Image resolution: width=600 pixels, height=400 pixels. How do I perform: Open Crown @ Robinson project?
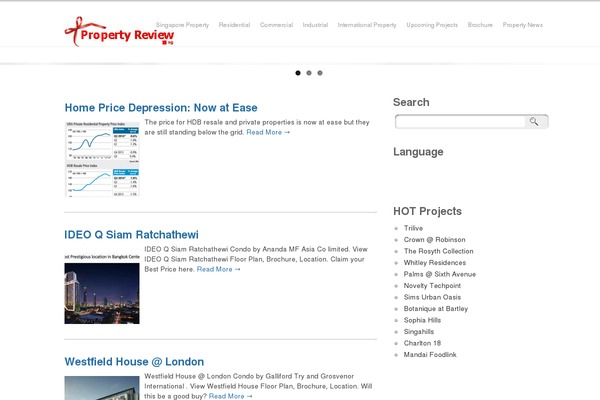click(x=435, y=240)
